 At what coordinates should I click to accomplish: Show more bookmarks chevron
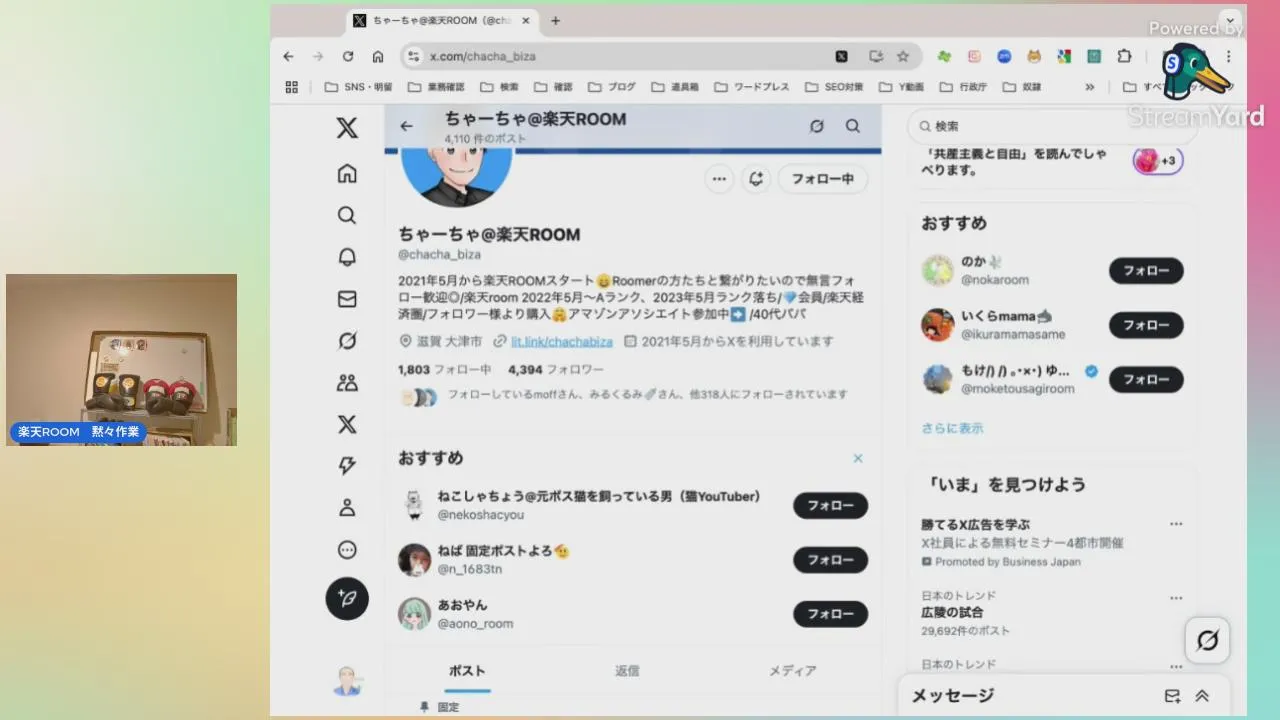pyautogui.click(x=1090, y=87)
